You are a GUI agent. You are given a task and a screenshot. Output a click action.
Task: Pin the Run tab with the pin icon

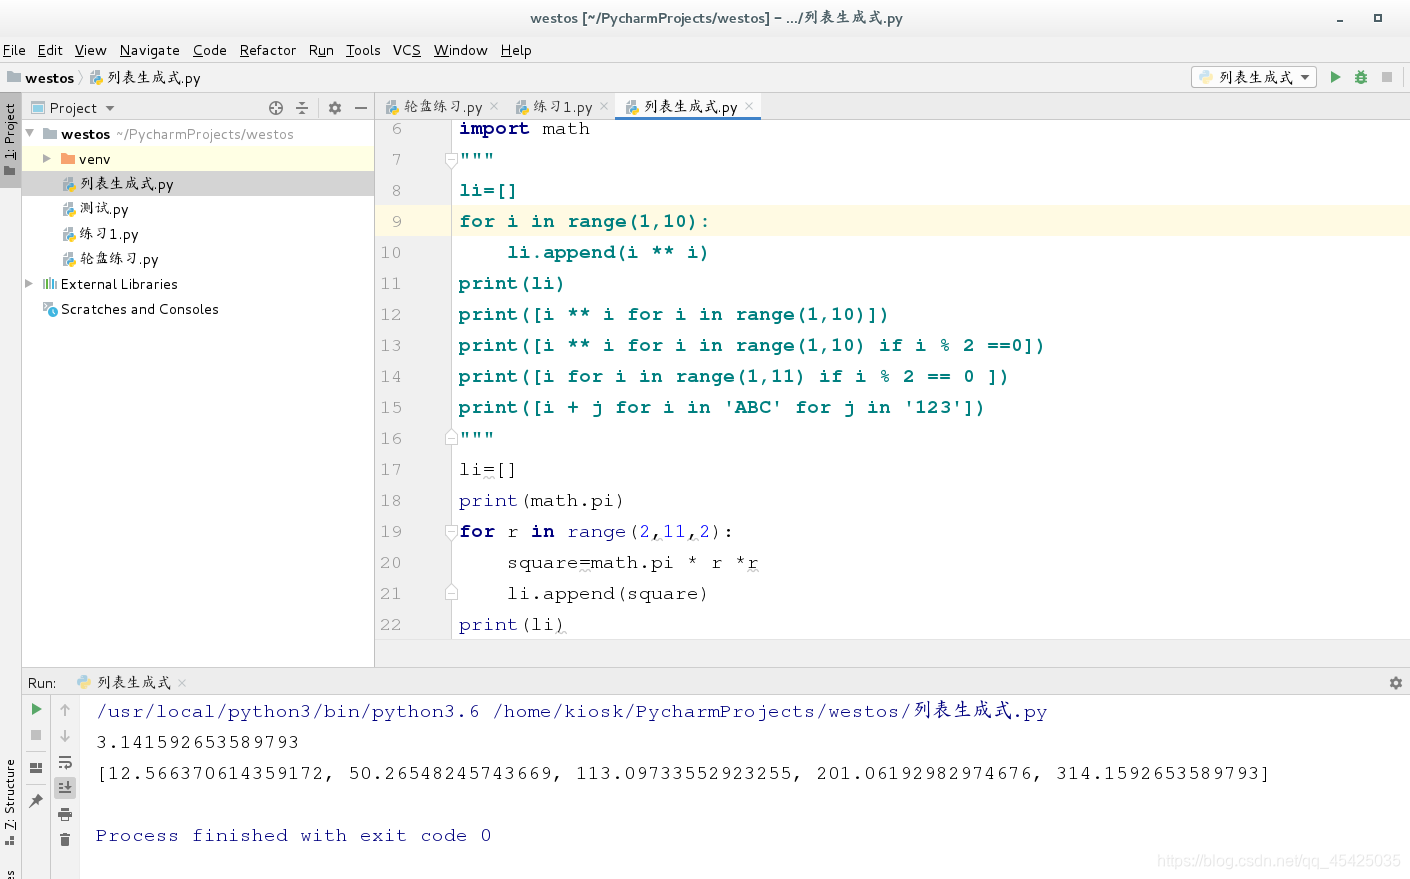36,800
